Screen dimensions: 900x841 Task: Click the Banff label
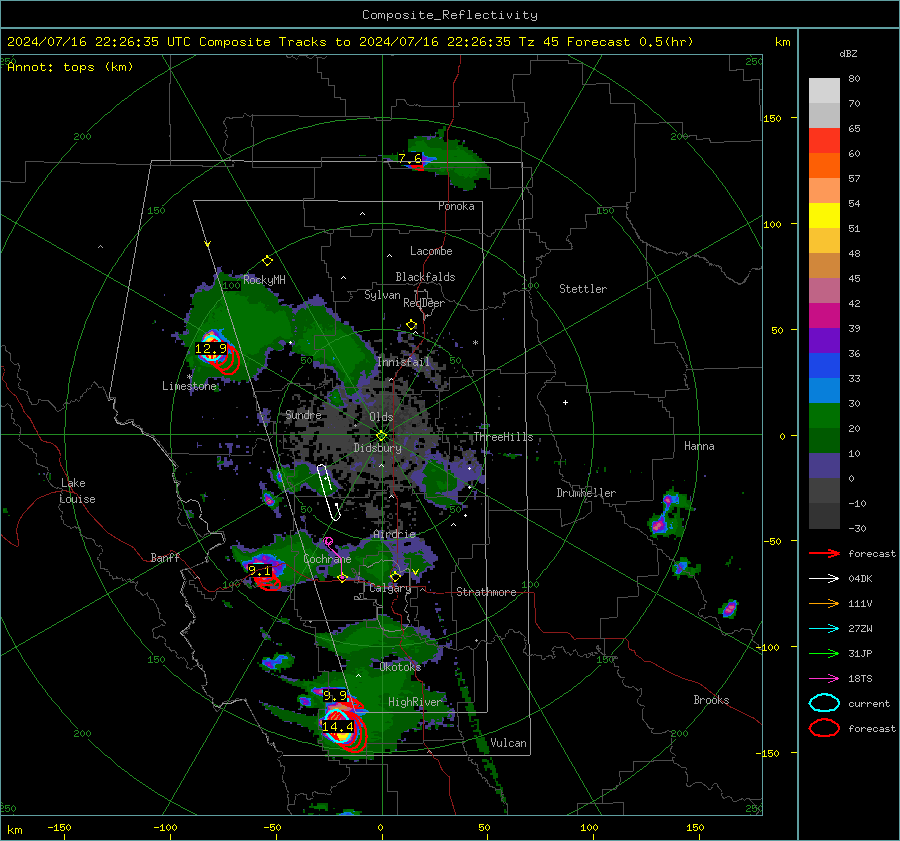click(165, 558)
